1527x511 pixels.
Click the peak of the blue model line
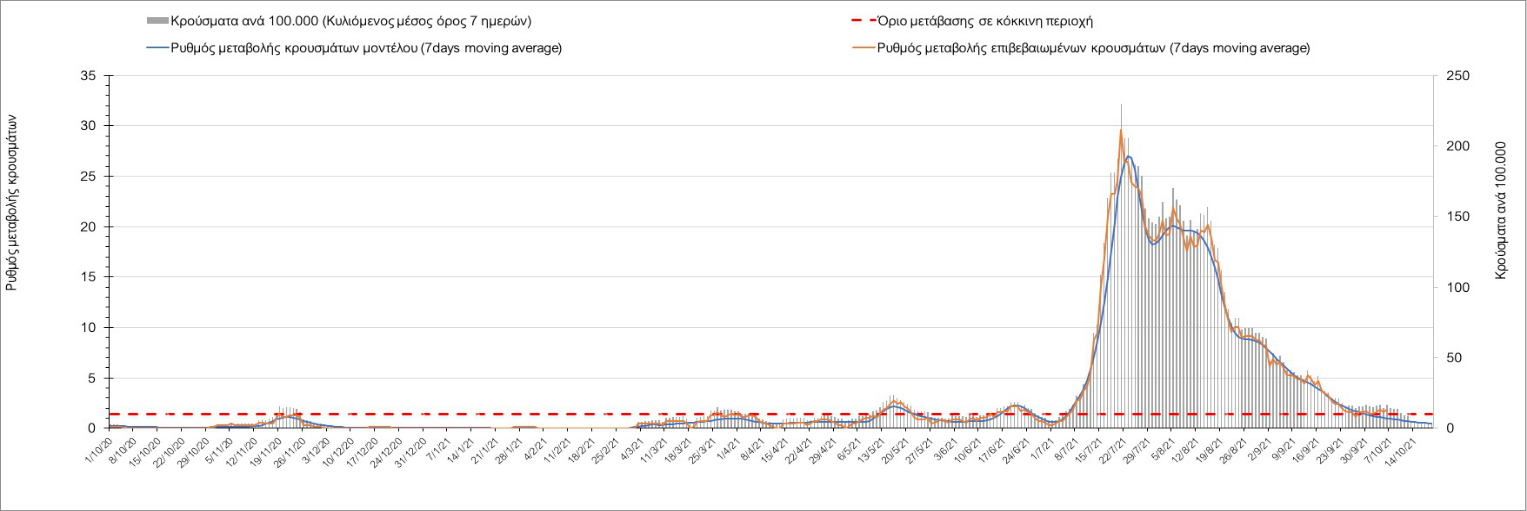point(1128,156)
